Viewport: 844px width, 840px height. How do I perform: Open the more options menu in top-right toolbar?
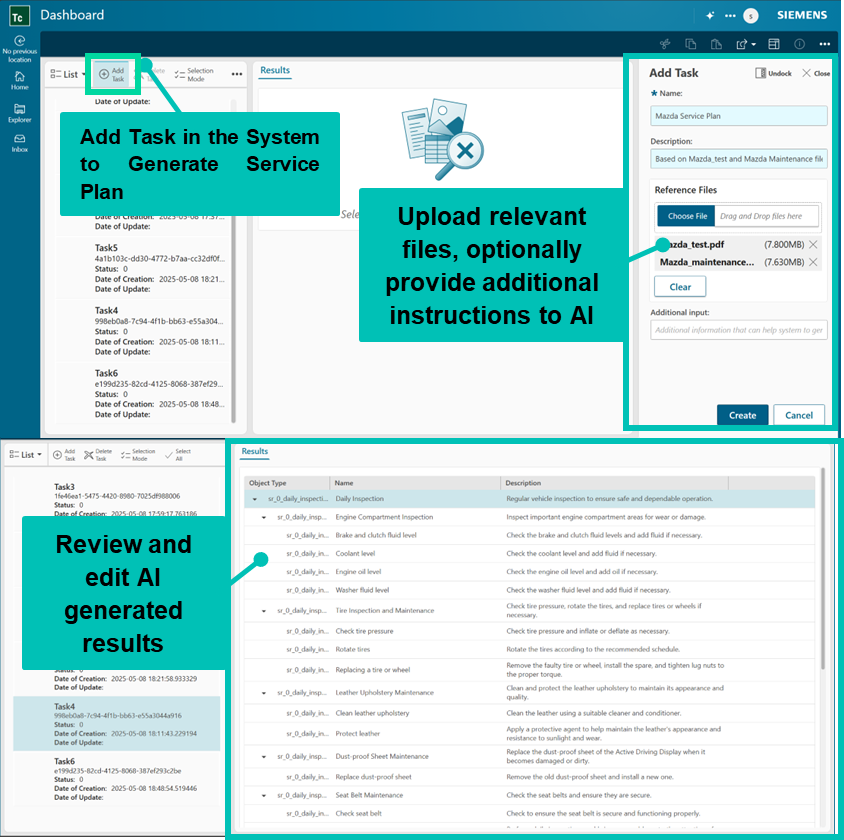(824, 44)
